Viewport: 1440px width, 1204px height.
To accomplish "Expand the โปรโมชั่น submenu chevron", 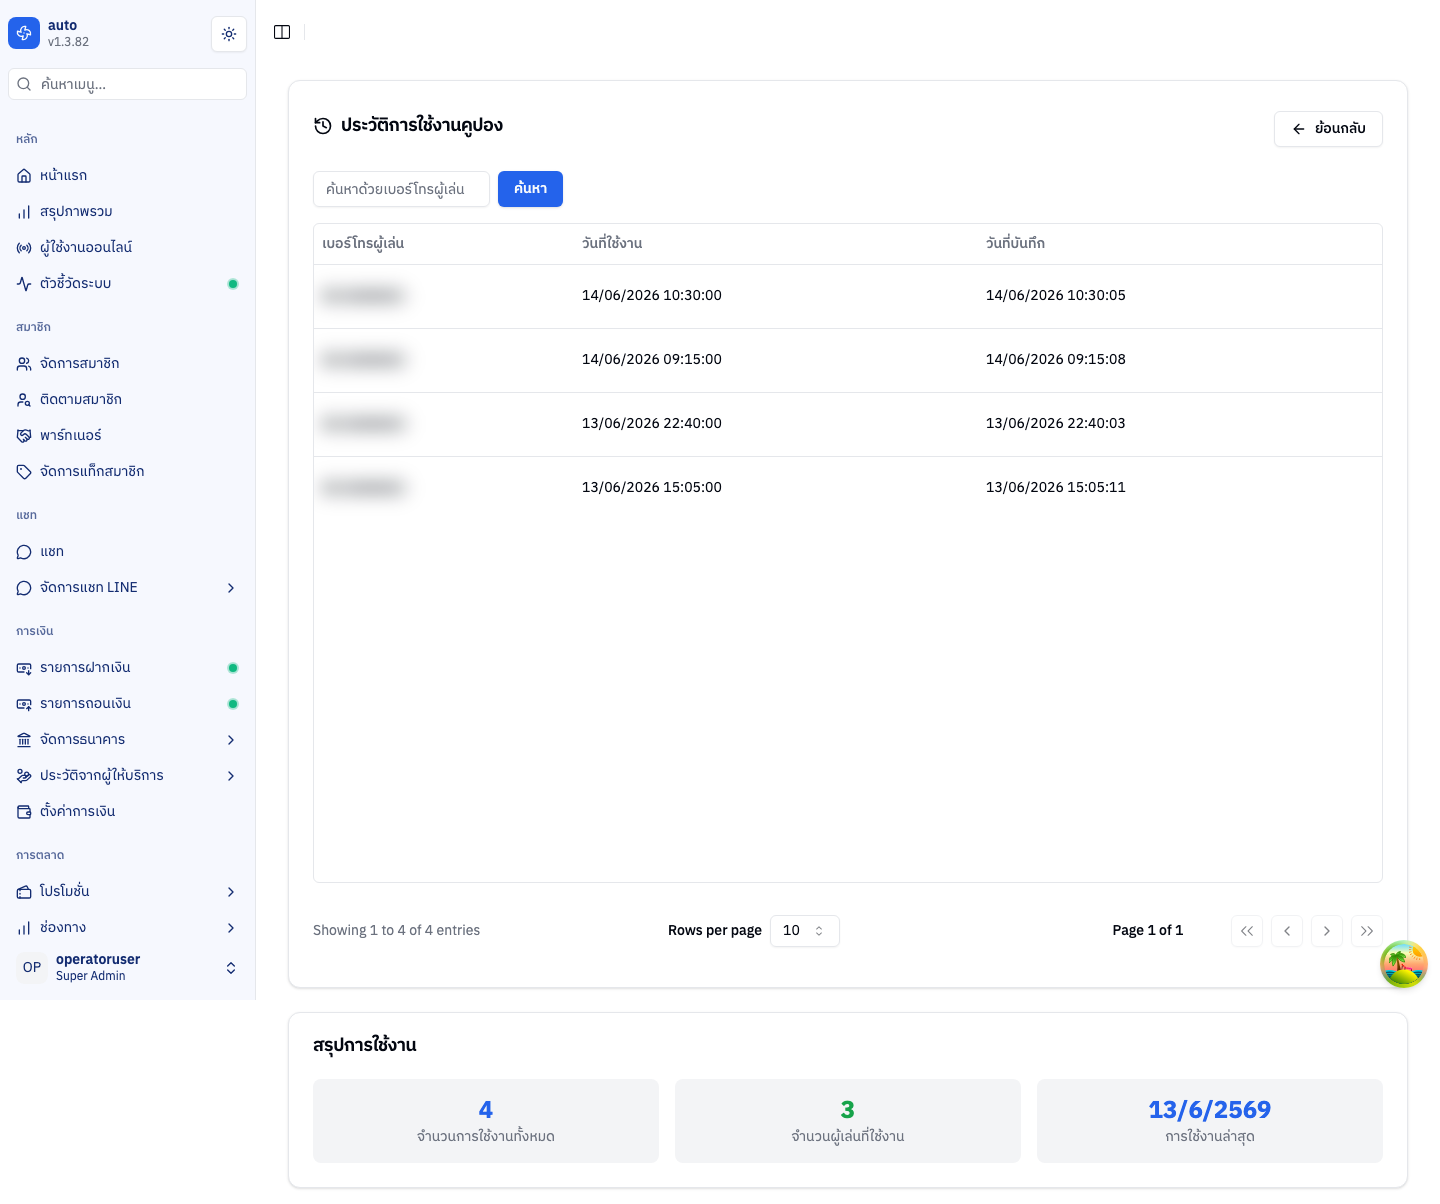I will 231,892.
